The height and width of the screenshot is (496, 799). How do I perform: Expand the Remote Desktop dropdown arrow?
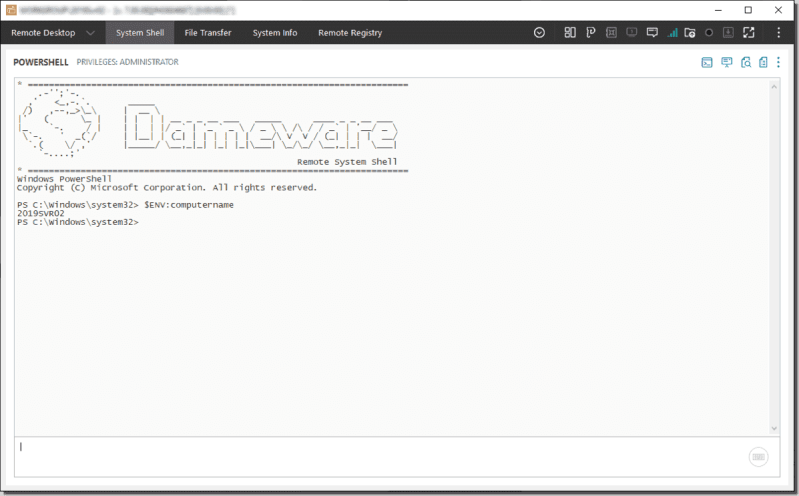pyautogui.click(x=90, y=33)
